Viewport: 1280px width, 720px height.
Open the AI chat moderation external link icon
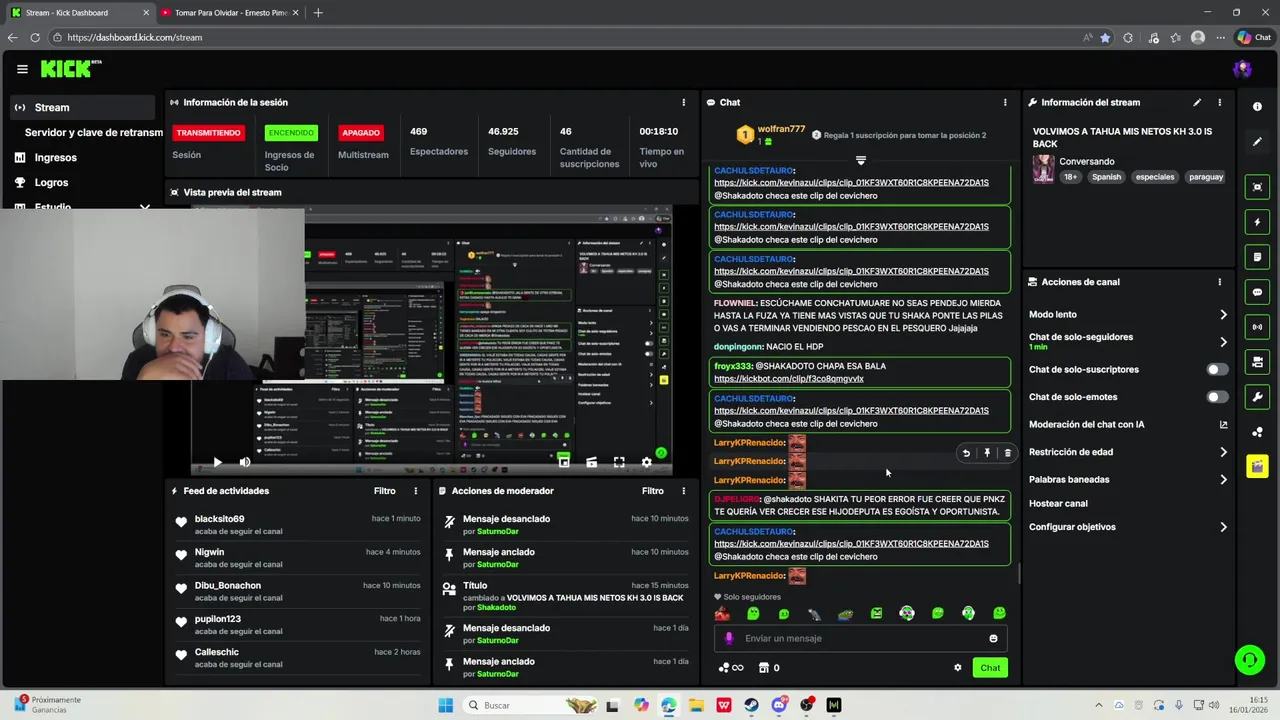tap(1223, 424)
